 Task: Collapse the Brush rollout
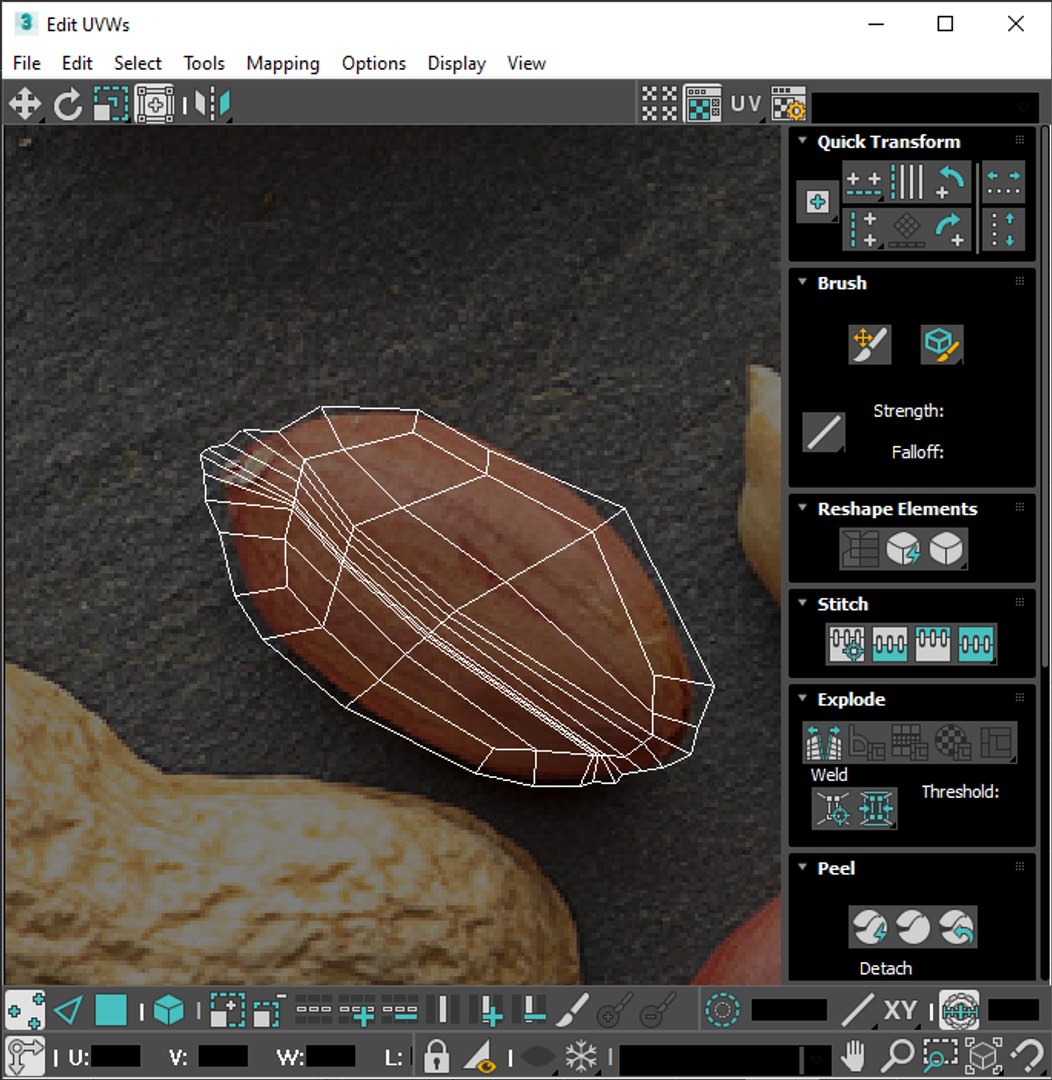pos(802,282)
